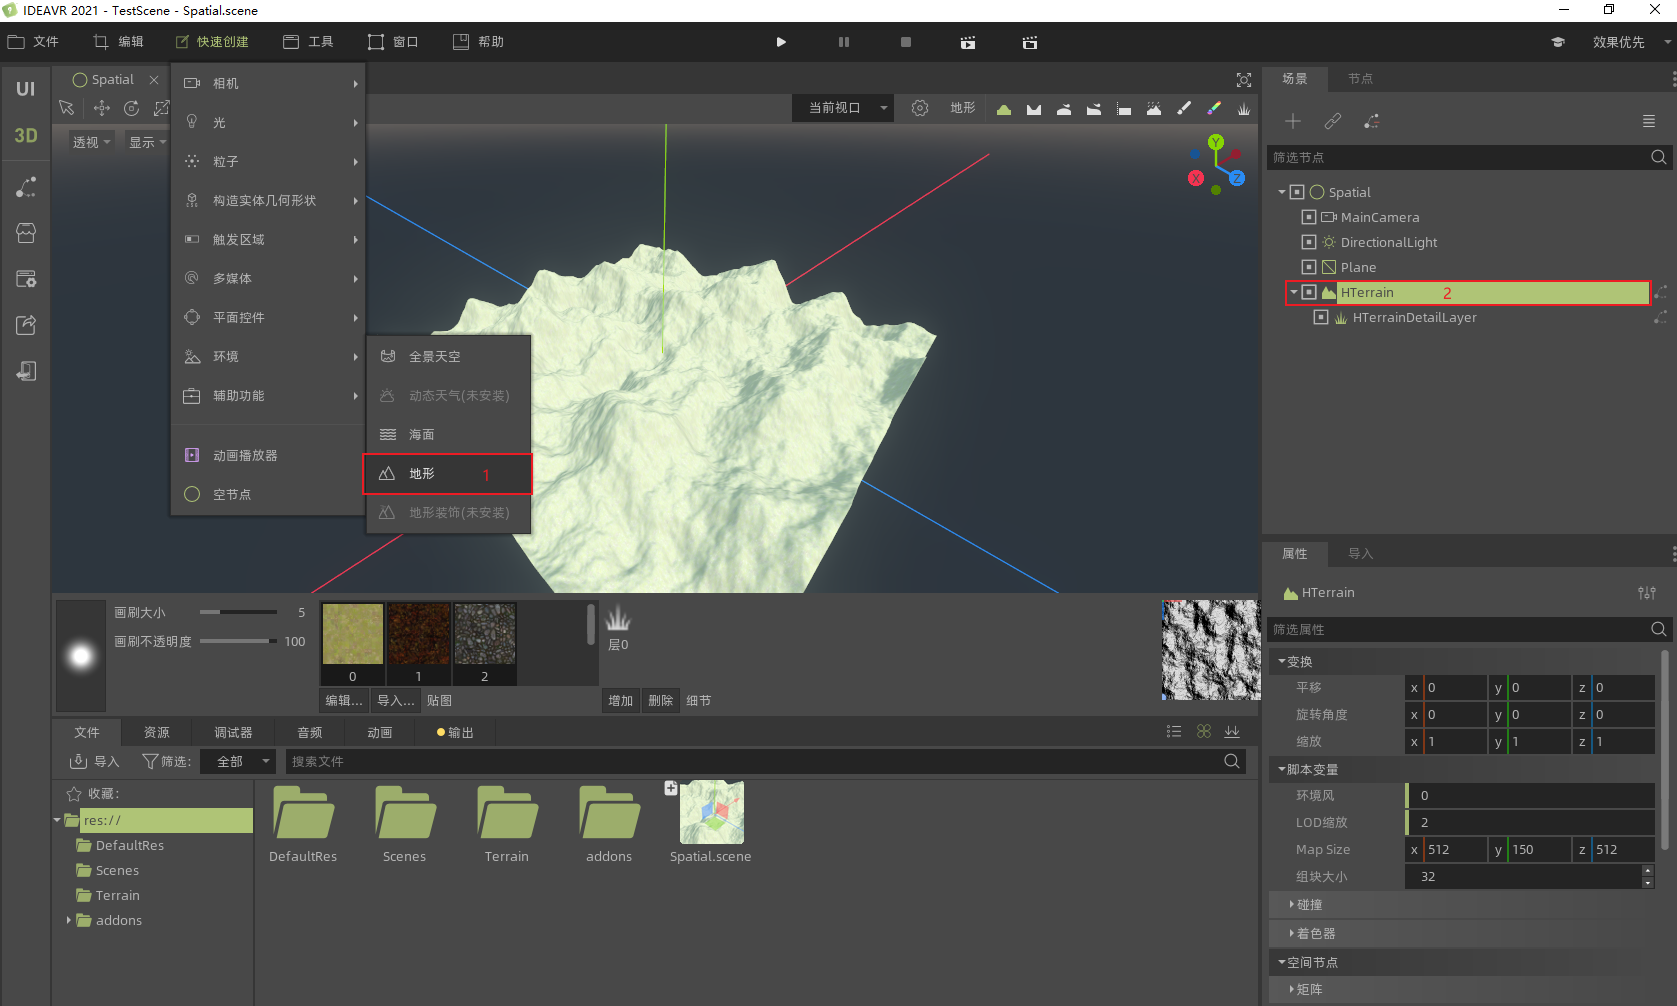Image resolution: width=1677 pixels, height=1006 pixels.
Task: Click the play current scene clapper icon
Action: 968,42
